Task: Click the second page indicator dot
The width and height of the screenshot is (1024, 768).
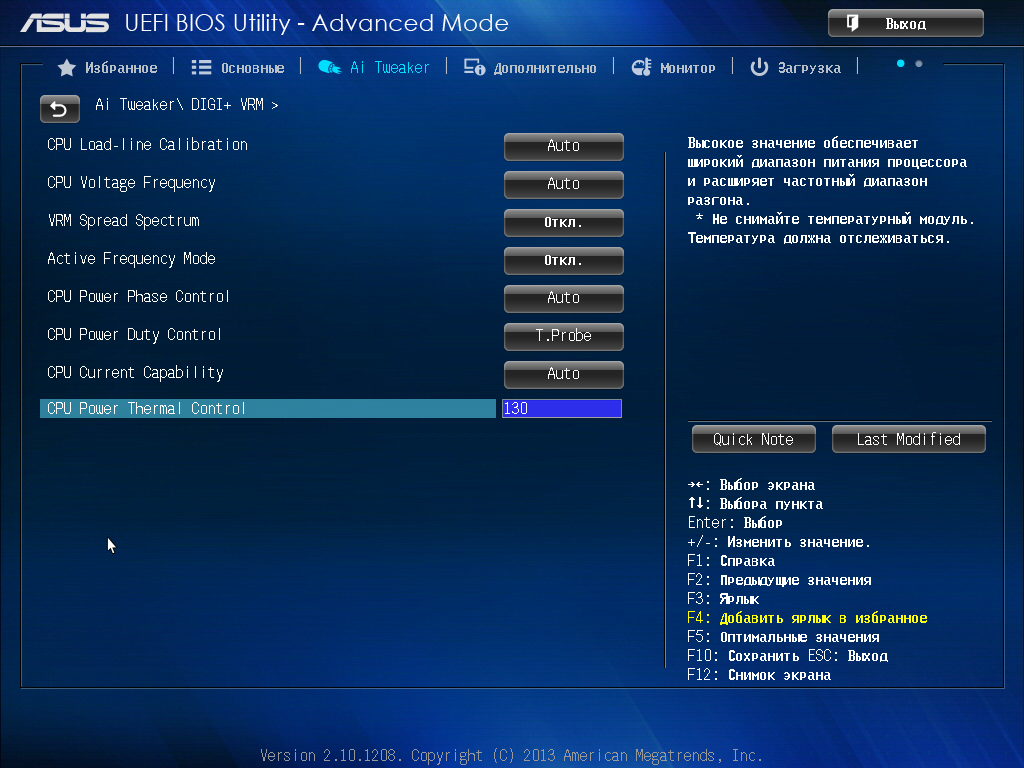Action: [919, 63]
